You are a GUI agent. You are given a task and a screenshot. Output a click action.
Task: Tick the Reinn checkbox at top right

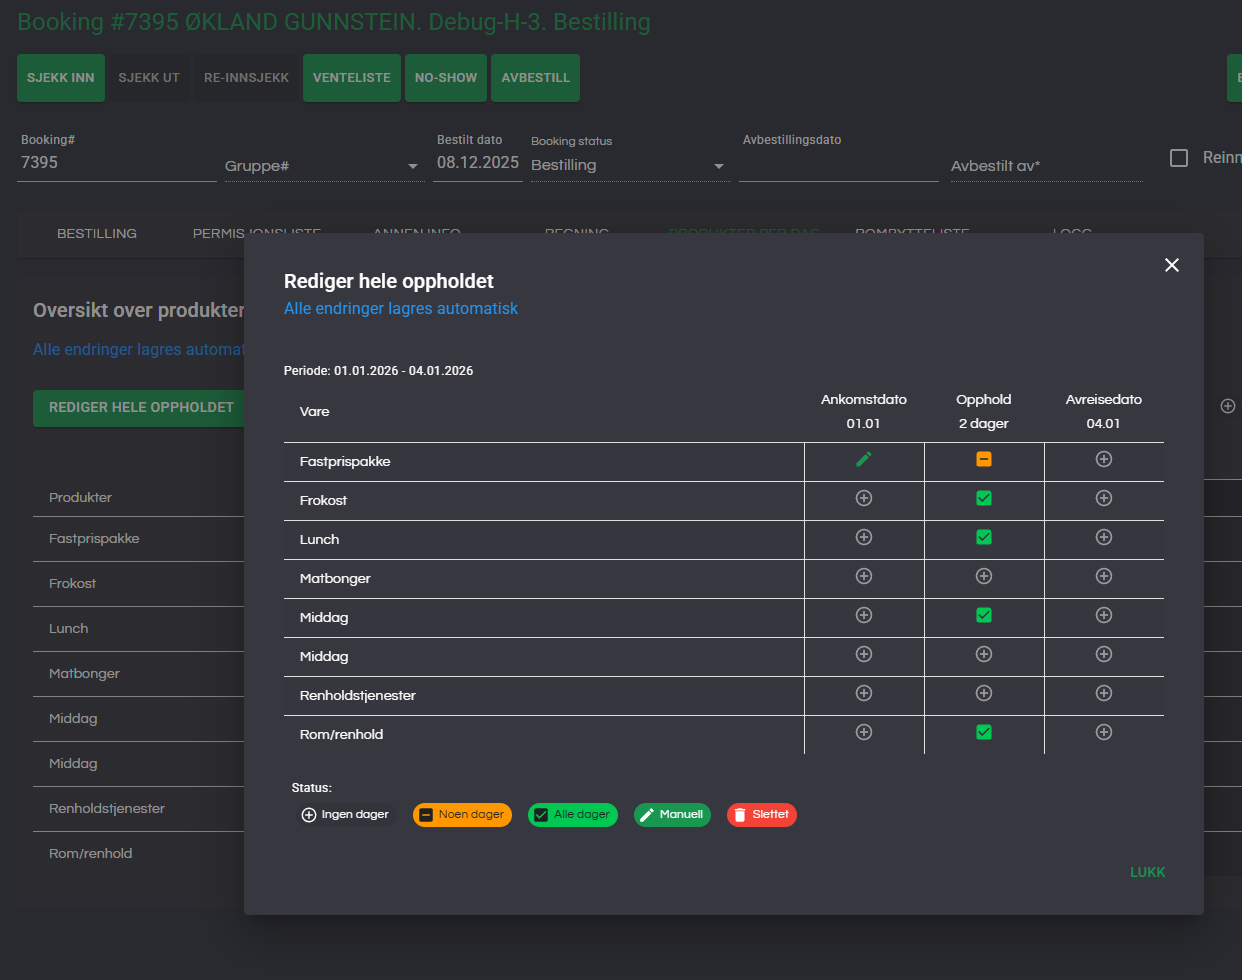[1179, 158]
